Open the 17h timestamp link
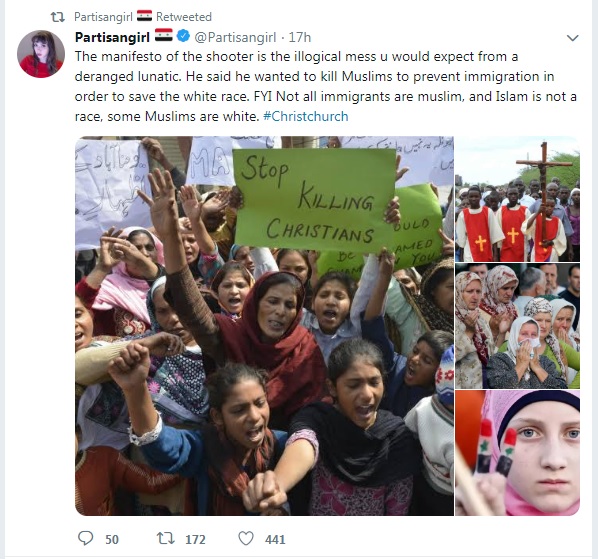Viewport: 598px width, 559px height. tap(300, 37)
